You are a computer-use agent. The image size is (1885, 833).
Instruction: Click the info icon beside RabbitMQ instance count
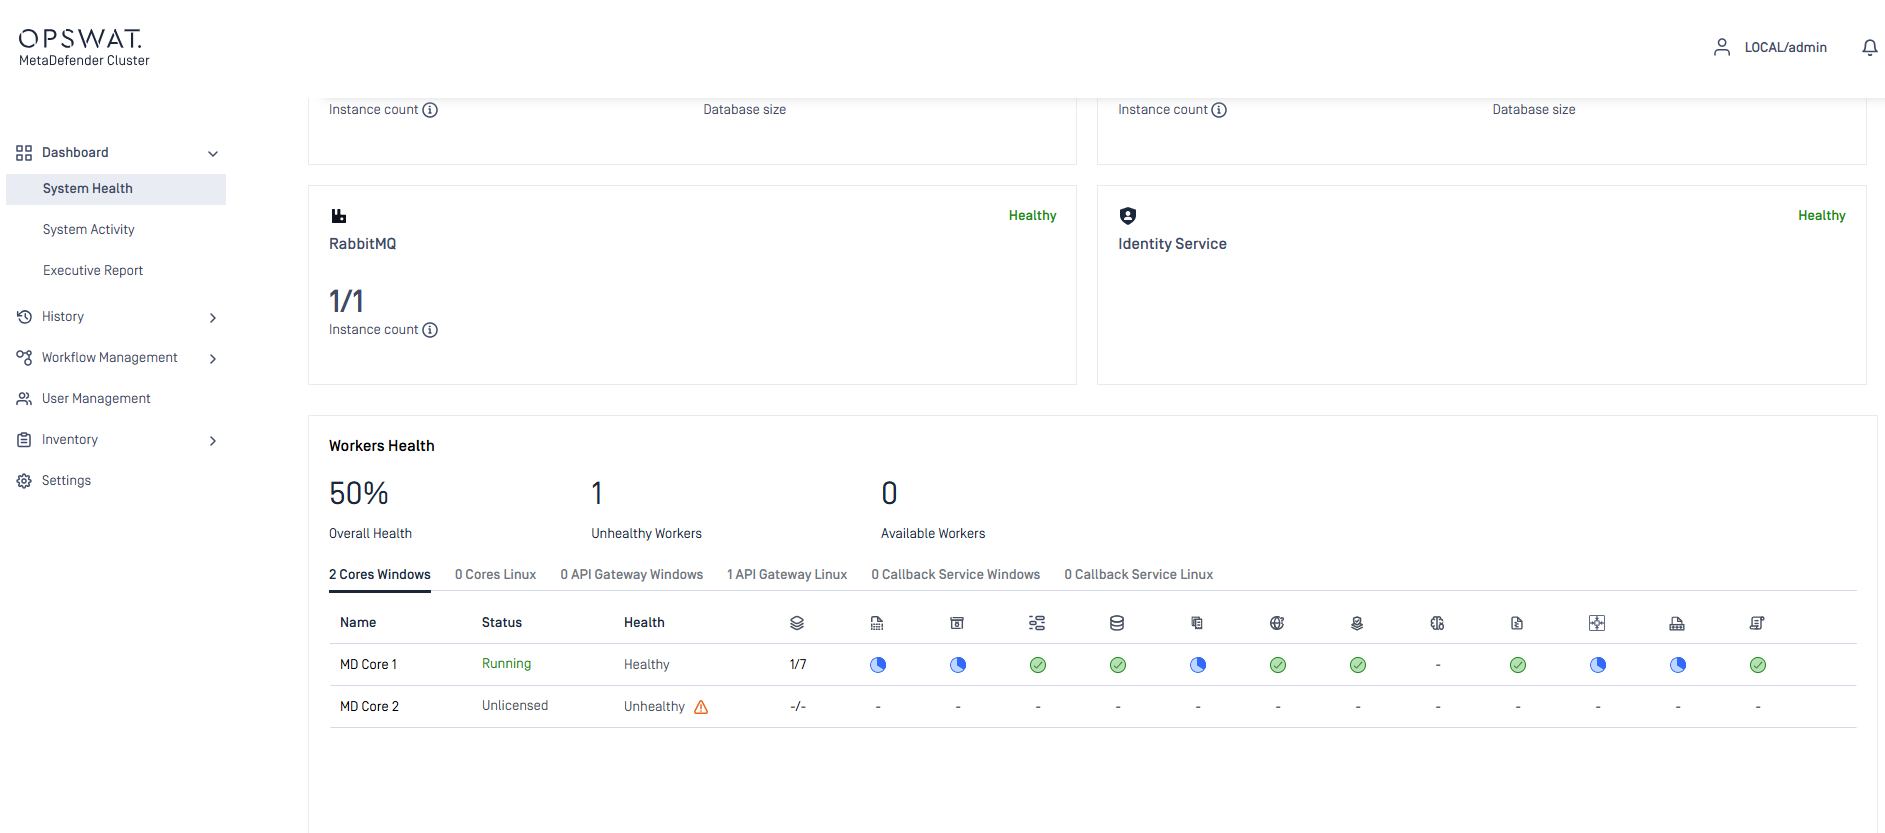coord(430,330)
